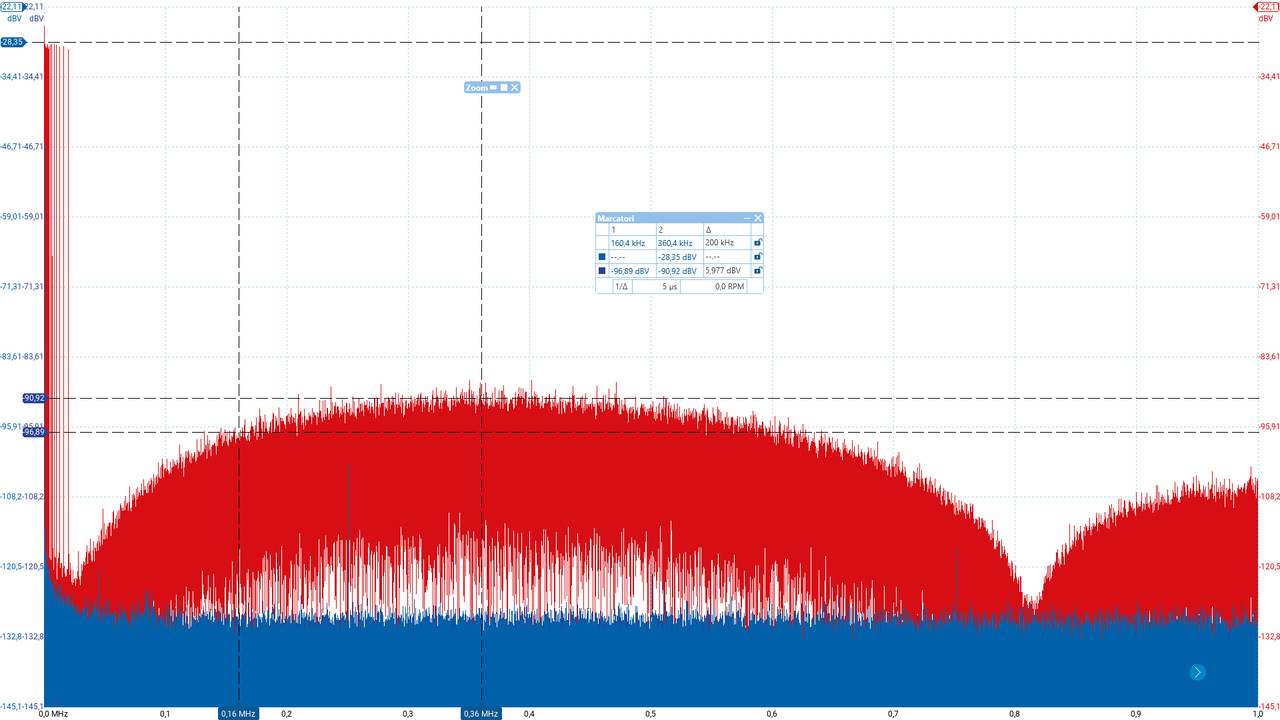1280x720 pixels.
Task: Expand the side panel with the blue chevron
Action: click(1197, 672)
